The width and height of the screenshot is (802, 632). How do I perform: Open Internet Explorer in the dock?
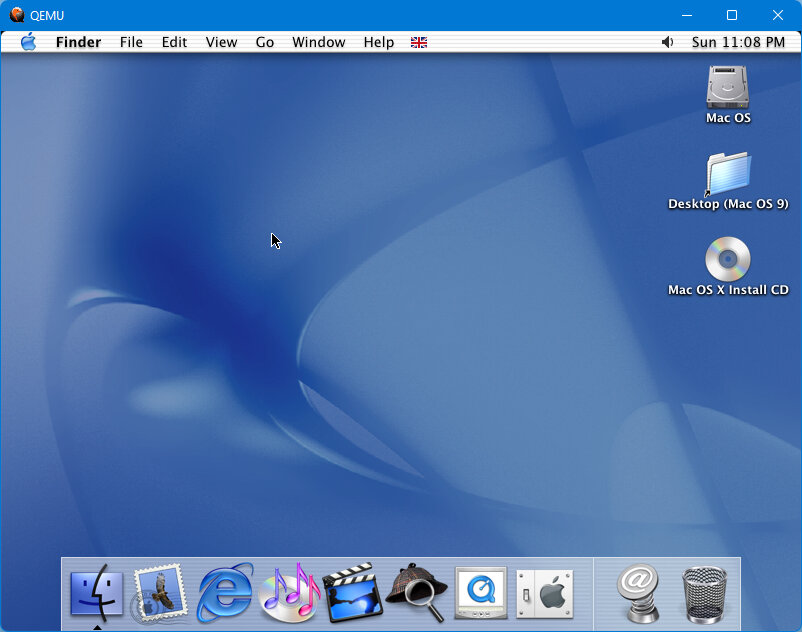pyautogui.click(x=224, y=593)
